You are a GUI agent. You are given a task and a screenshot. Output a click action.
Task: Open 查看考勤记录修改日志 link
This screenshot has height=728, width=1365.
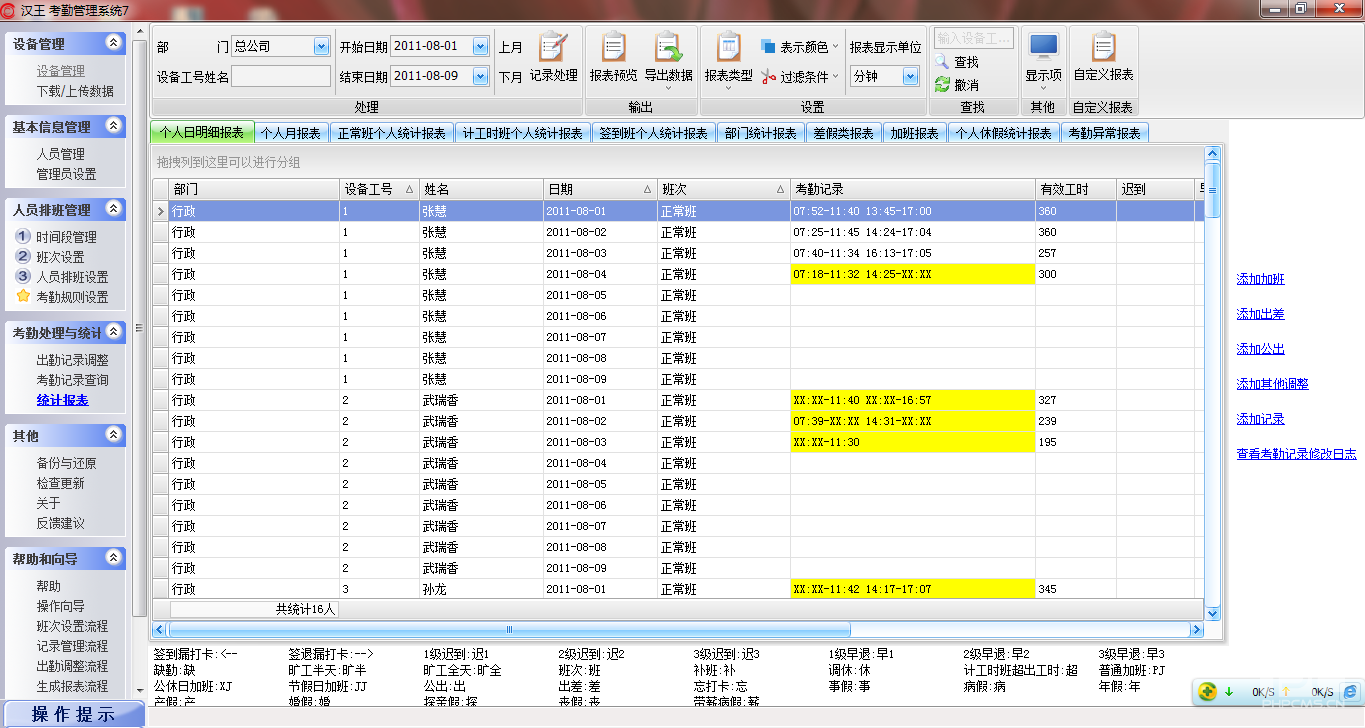[1296, 454]
